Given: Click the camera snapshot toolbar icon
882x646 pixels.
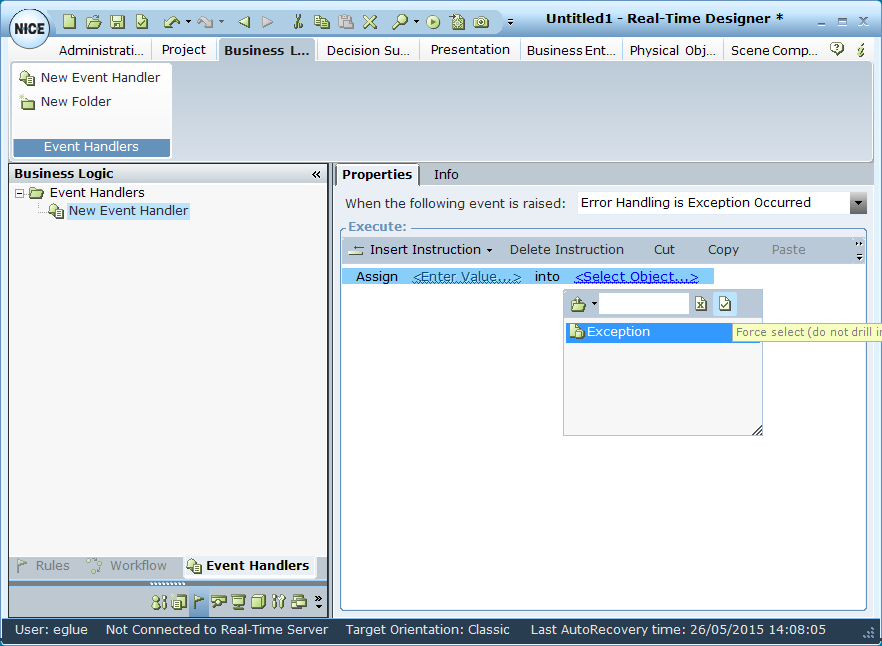Looking at the screenshot, I should tap(481, 21).
